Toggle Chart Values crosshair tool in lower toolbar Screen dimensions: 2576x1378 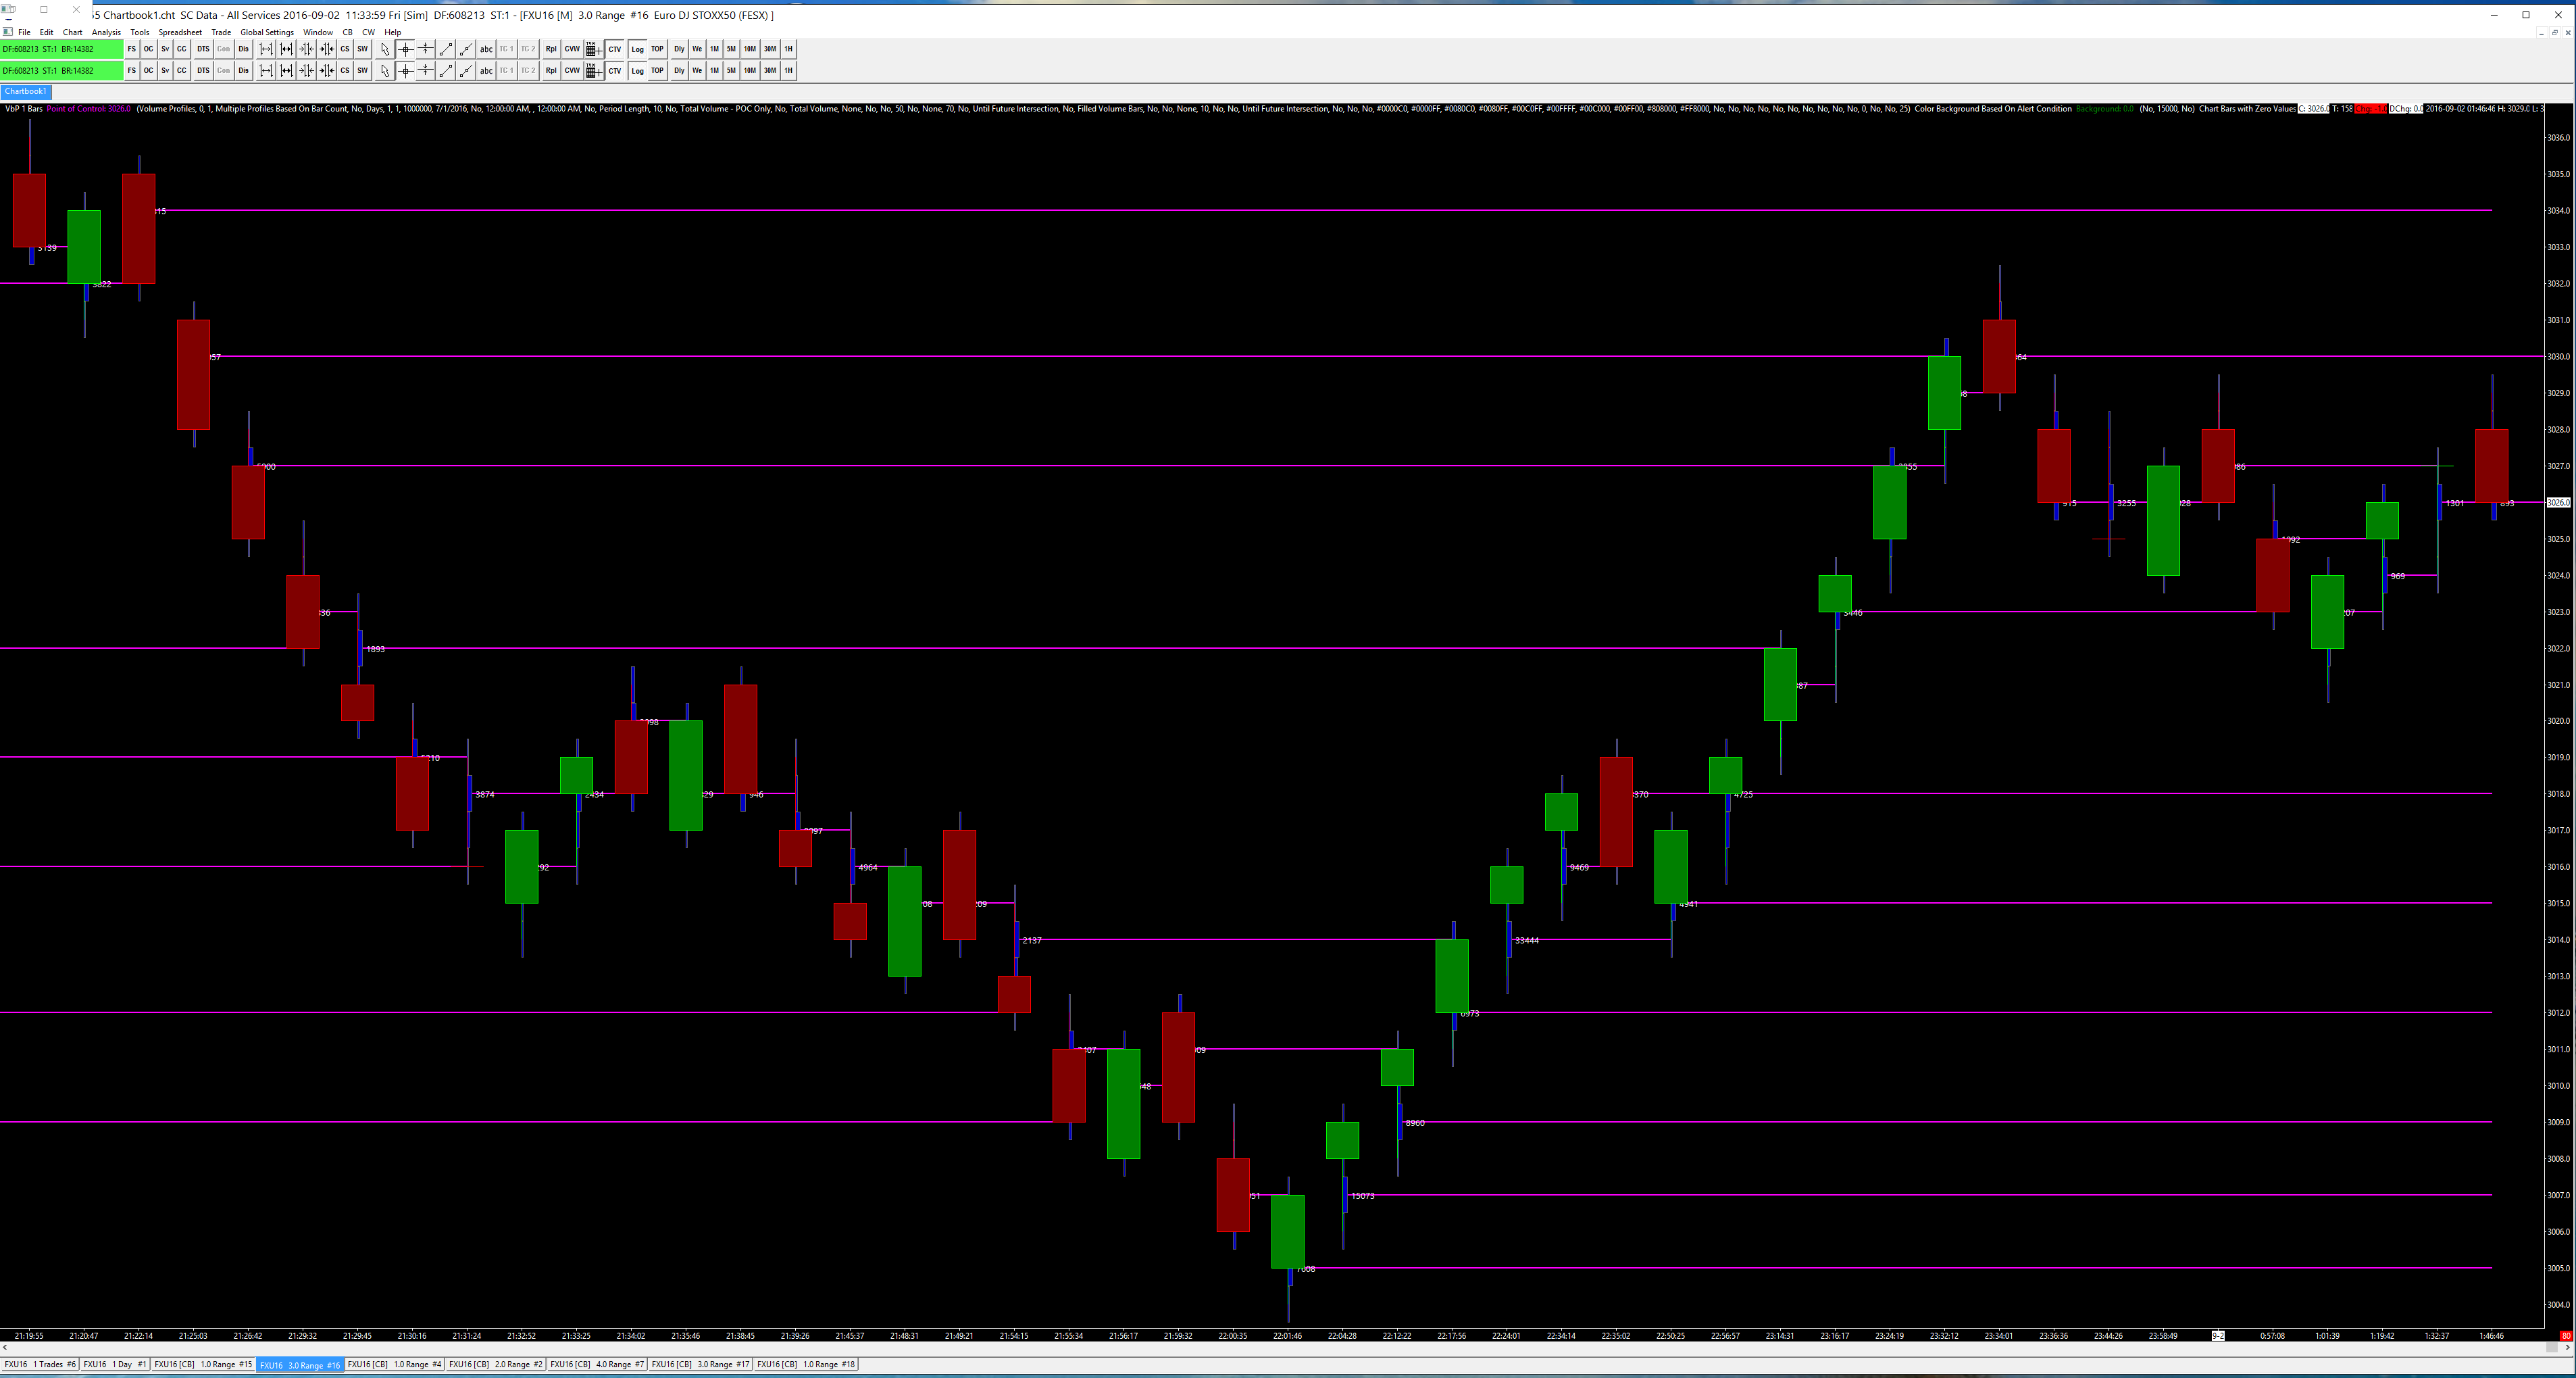405,71
